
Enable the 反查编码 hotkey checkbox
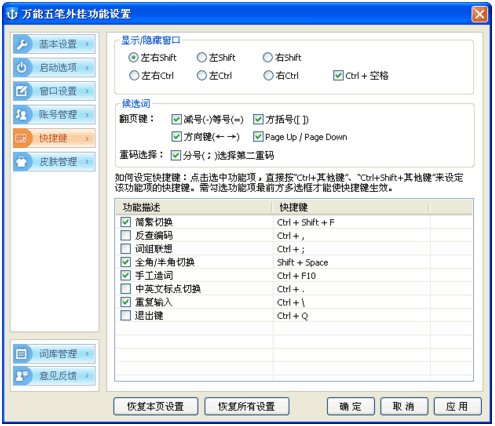[125, 235]
